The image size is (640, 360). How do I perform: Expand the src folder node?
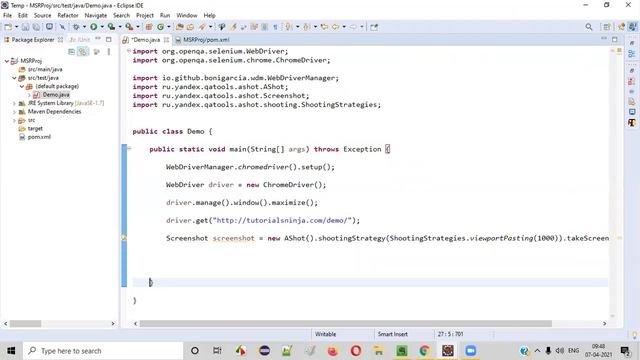pos(14,120)
